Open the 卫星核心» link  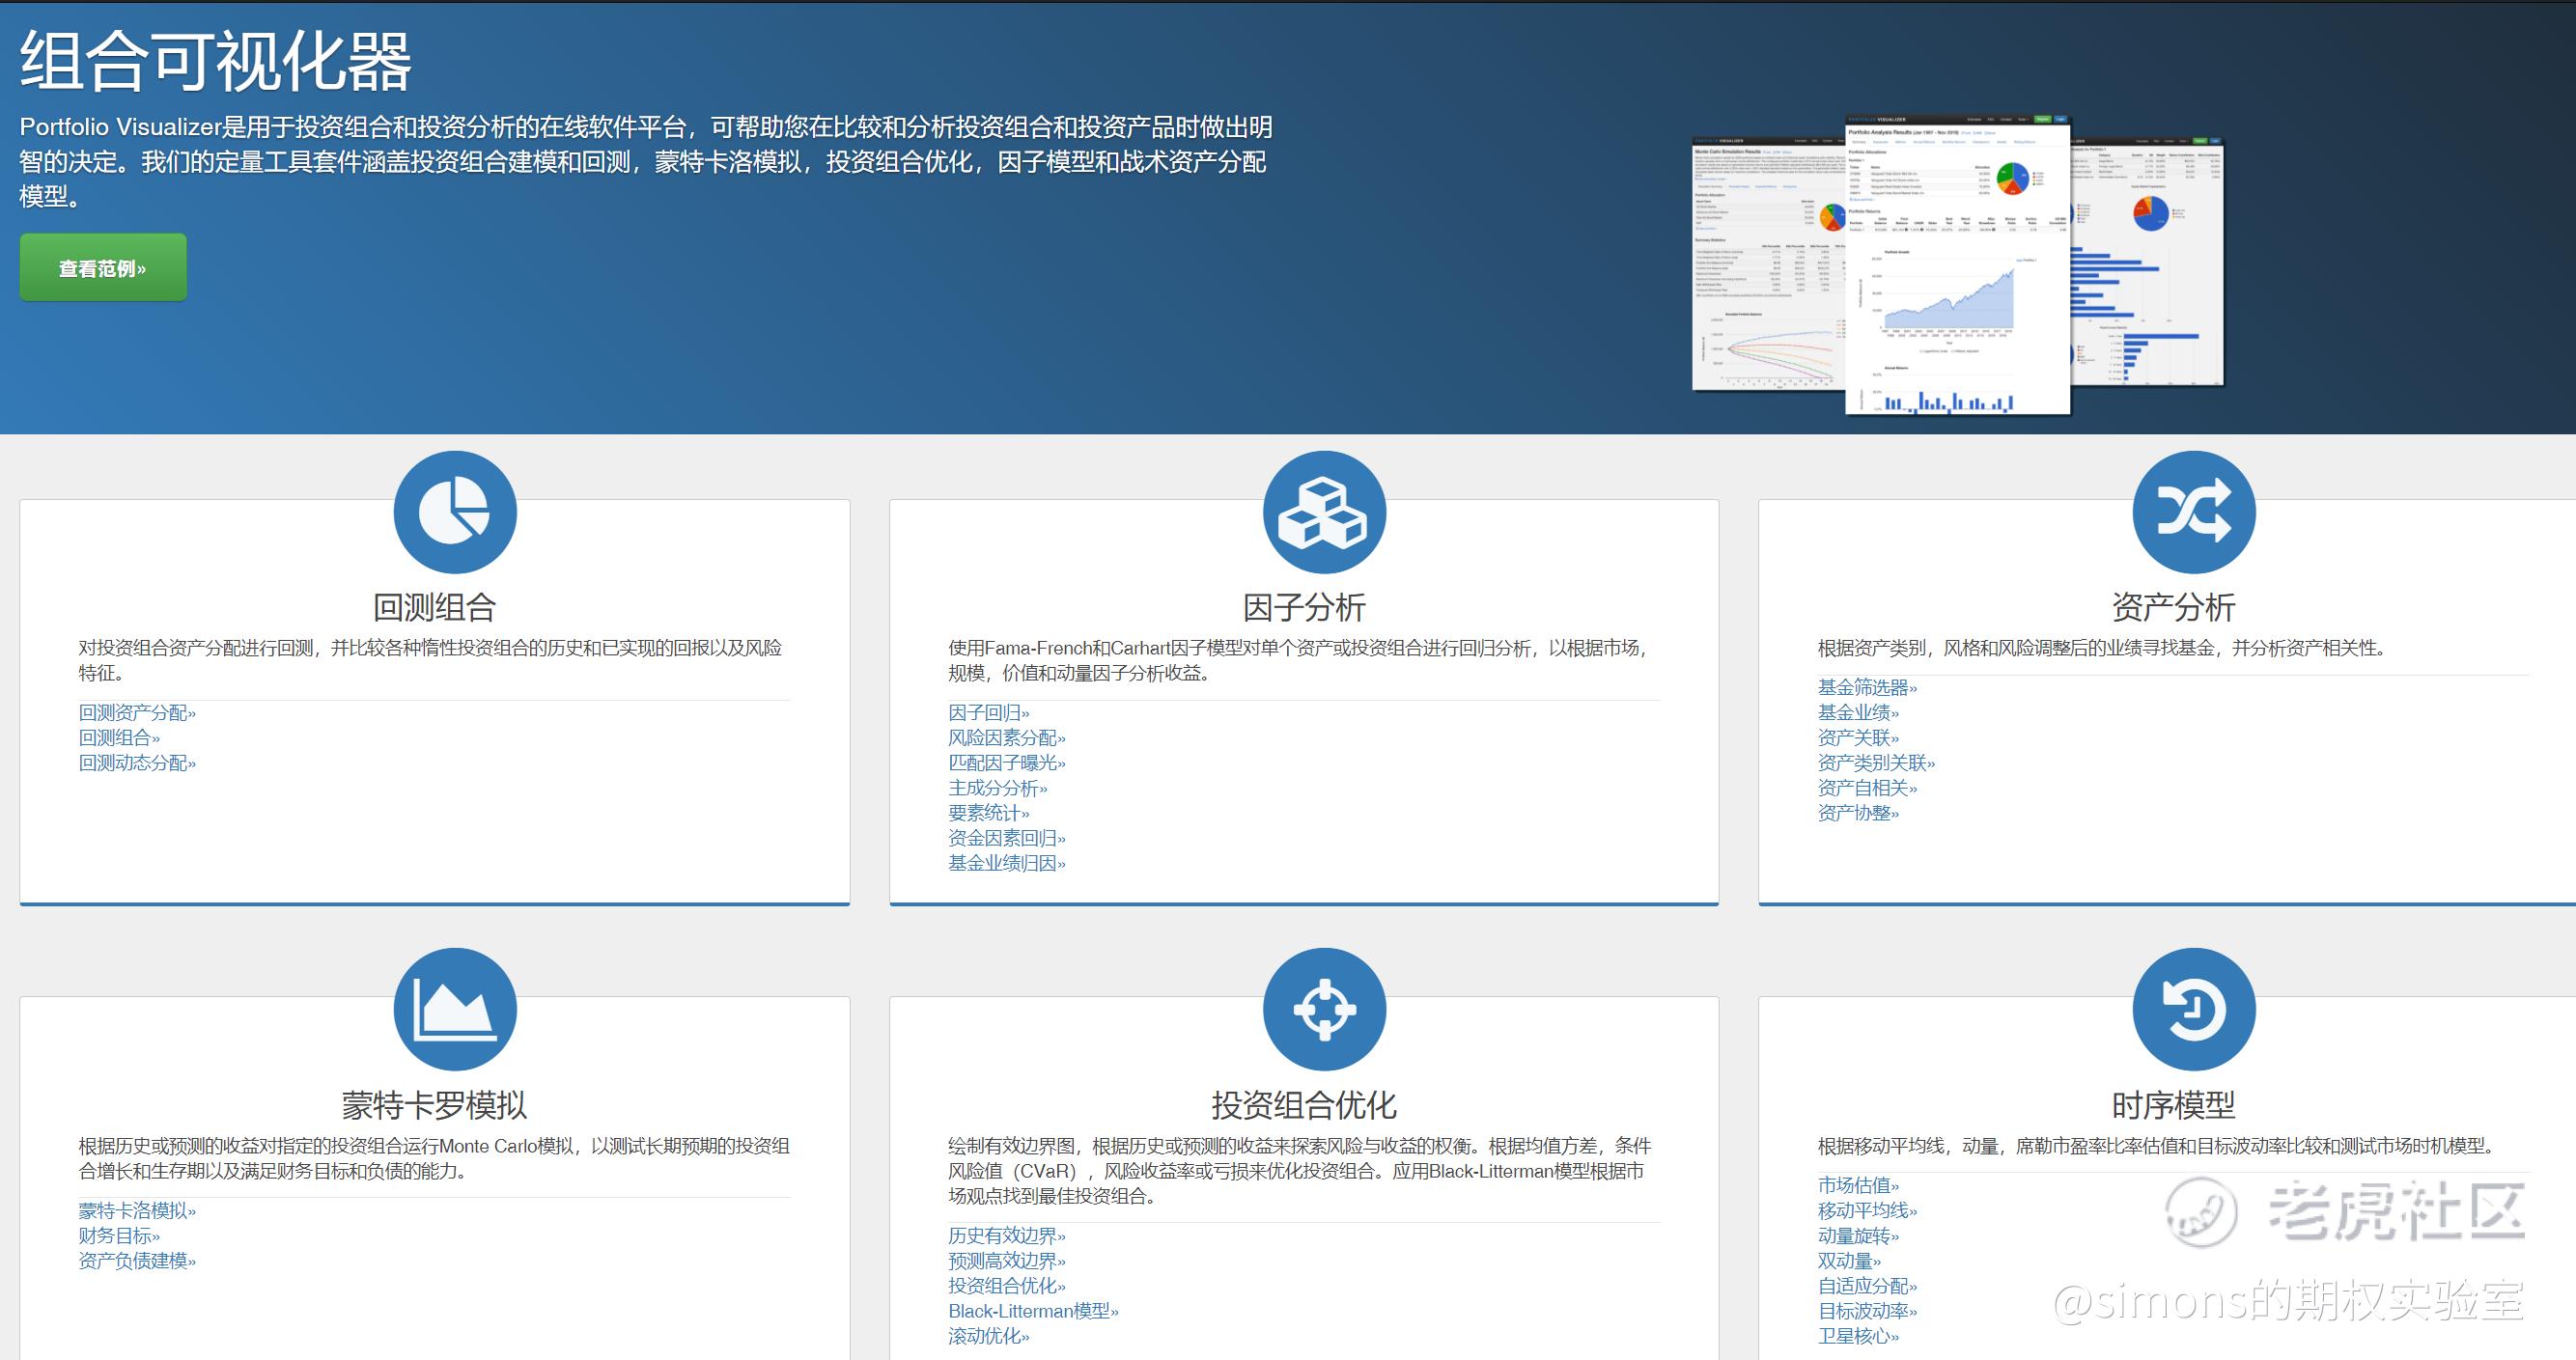1858,1336
